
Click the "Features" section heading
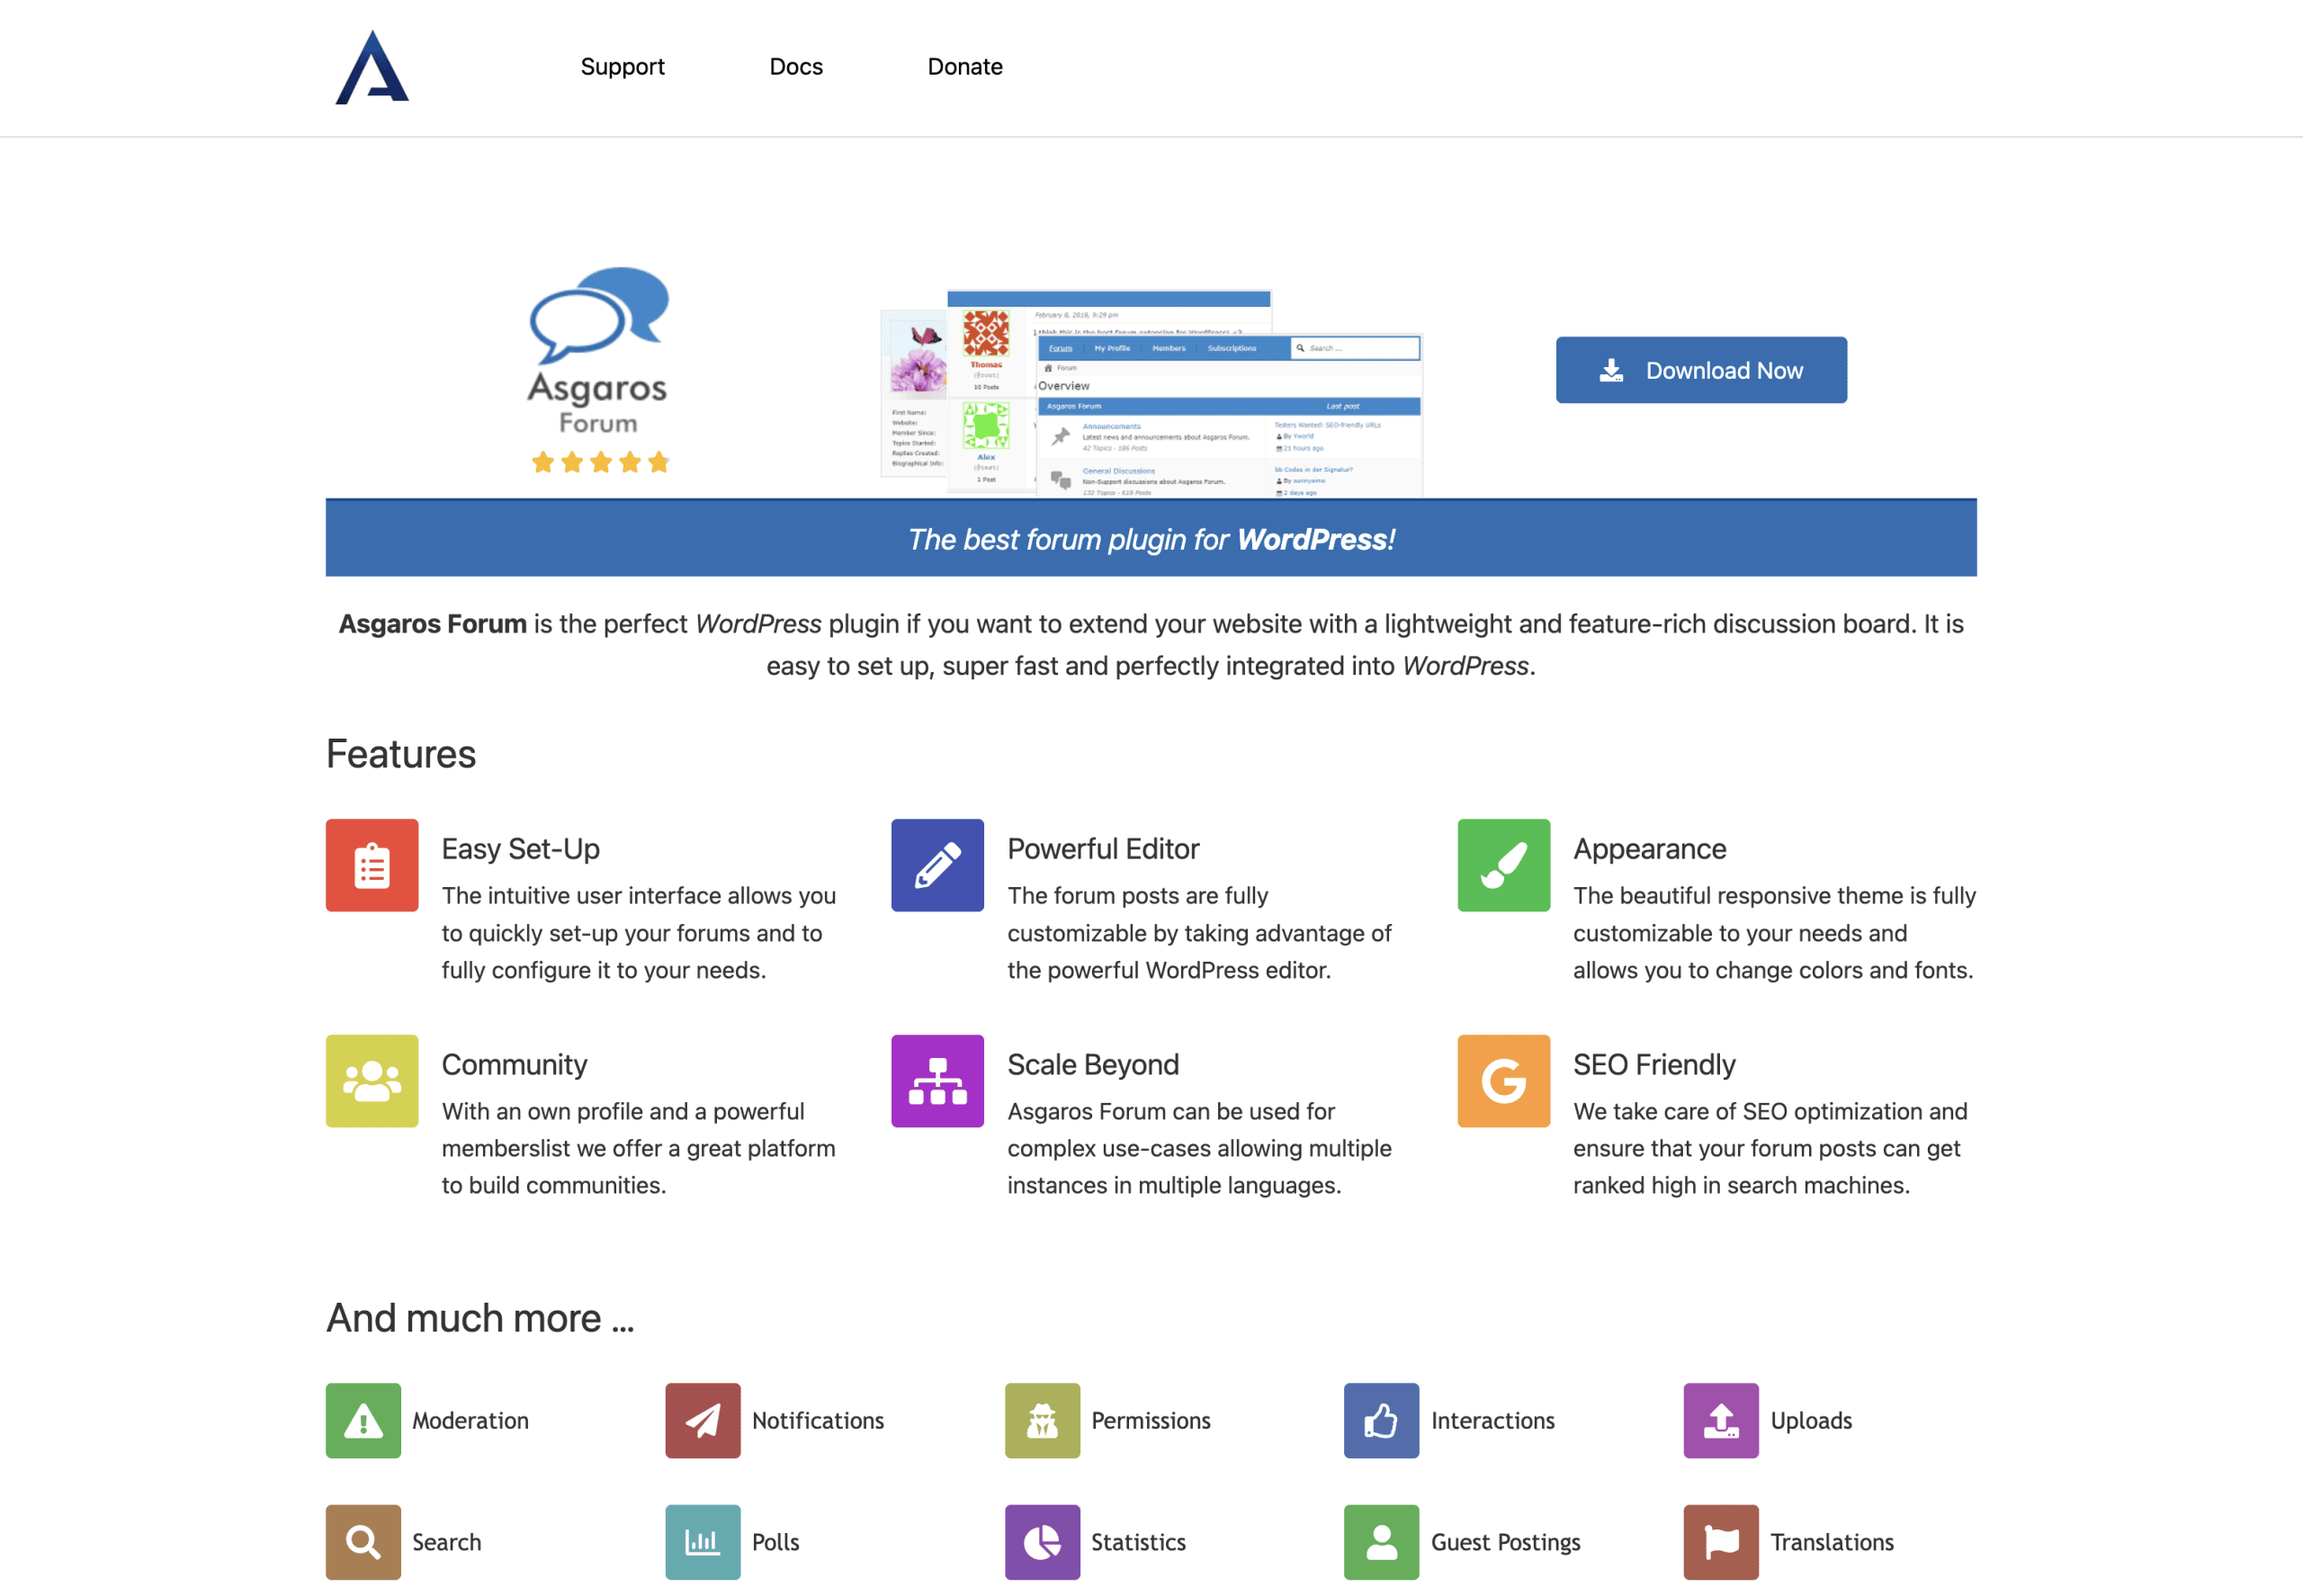pyautogui.click(x=401, y=754)
